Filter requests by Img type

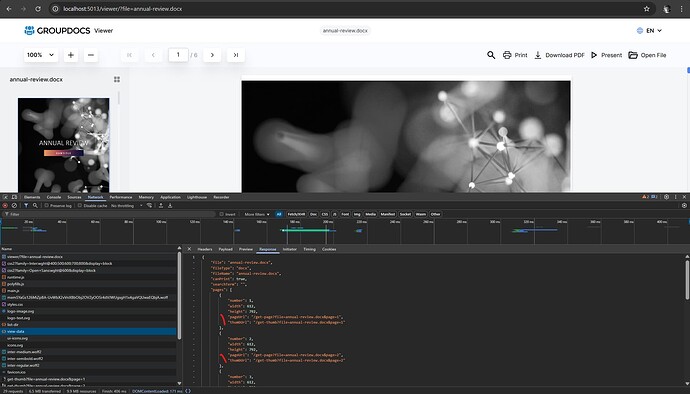pos(357,214)
